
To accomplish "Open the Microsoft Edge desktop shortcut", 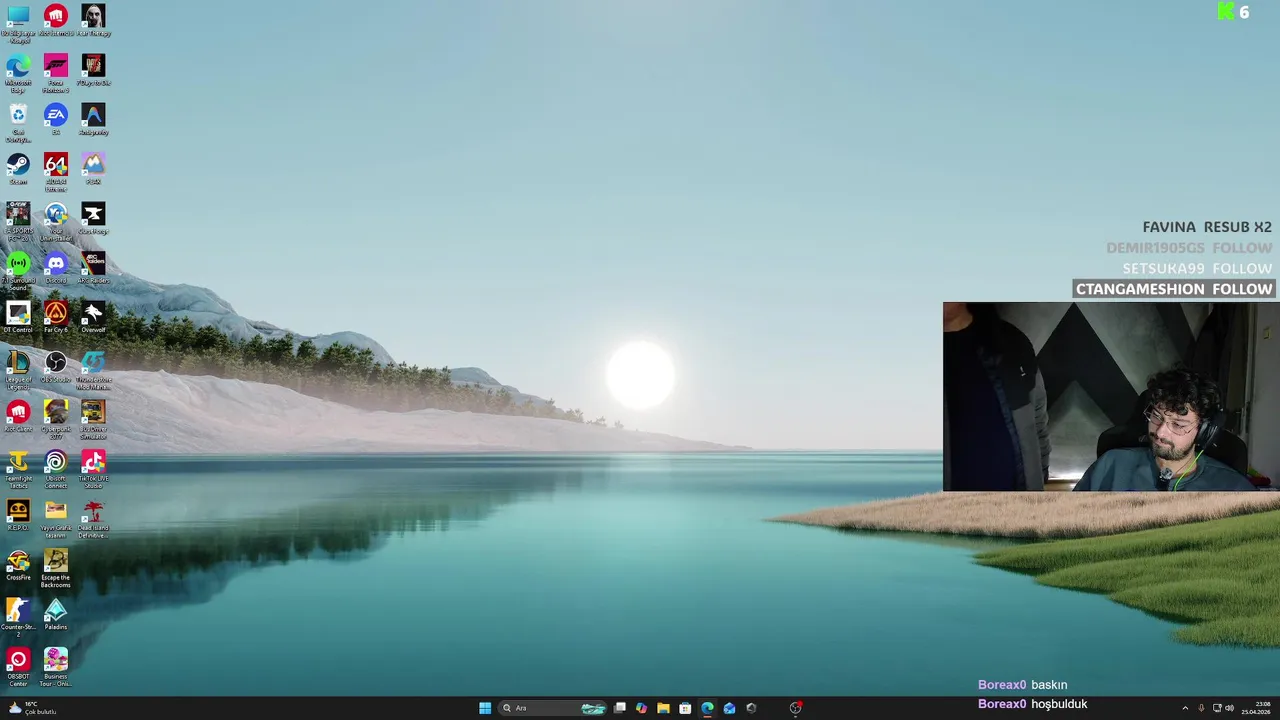I will 18,72.
